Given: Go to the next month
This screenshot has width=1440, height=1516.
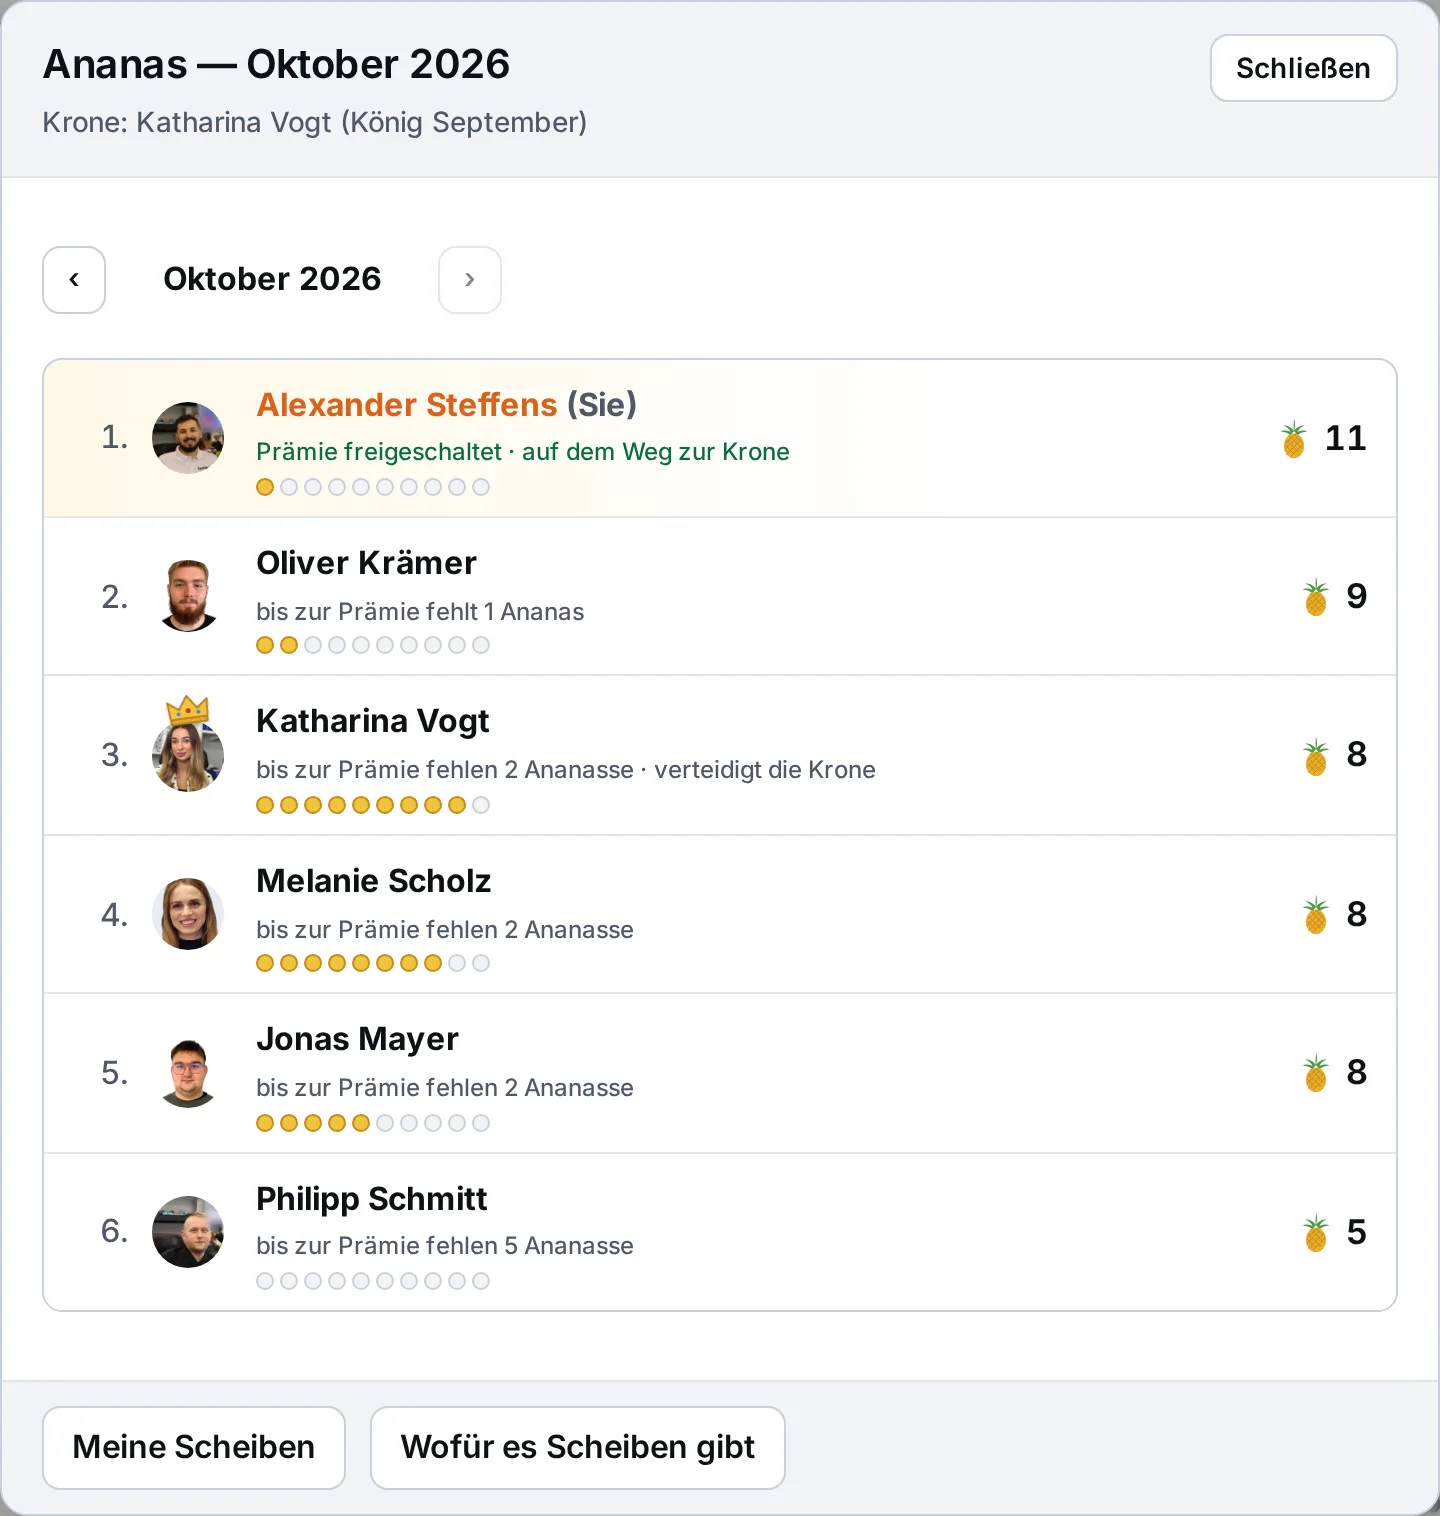Looking at the screenshot, I should tap(470, 280).
